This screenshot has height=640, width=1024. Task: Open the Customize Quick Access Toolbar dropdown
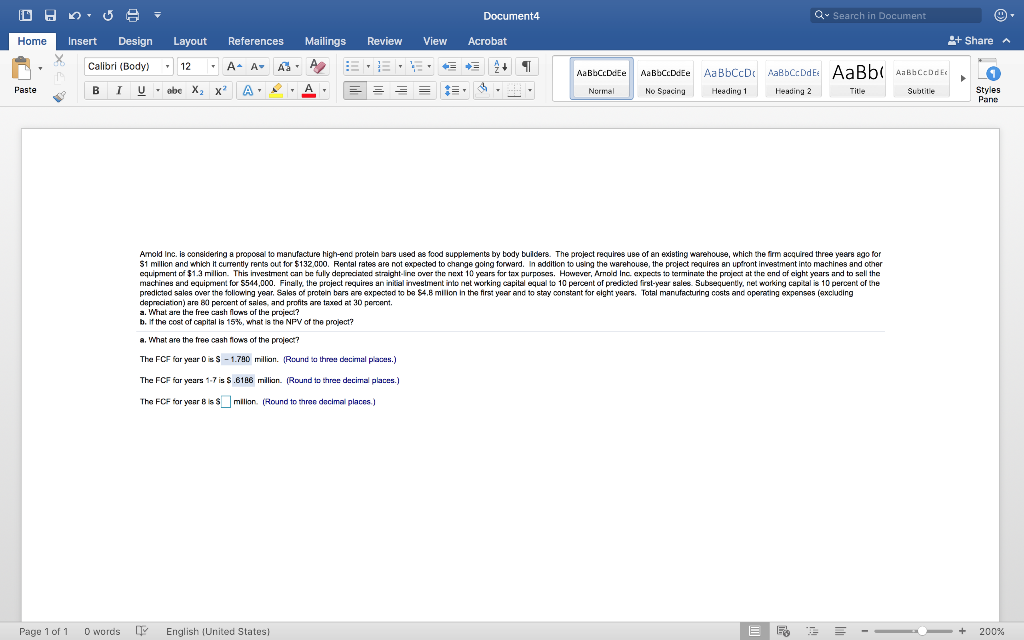pos(157,15)
